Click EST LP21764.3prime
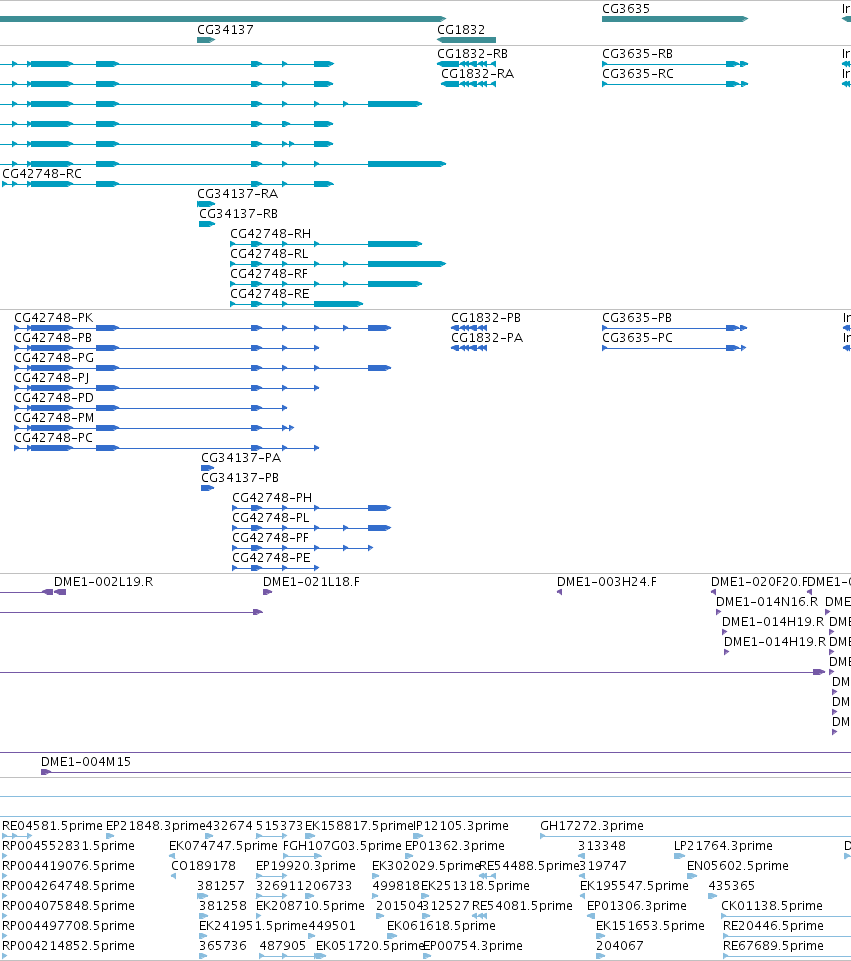Viewport: 851px width, 961px height. pyautogui.click(x=724, y=846)
